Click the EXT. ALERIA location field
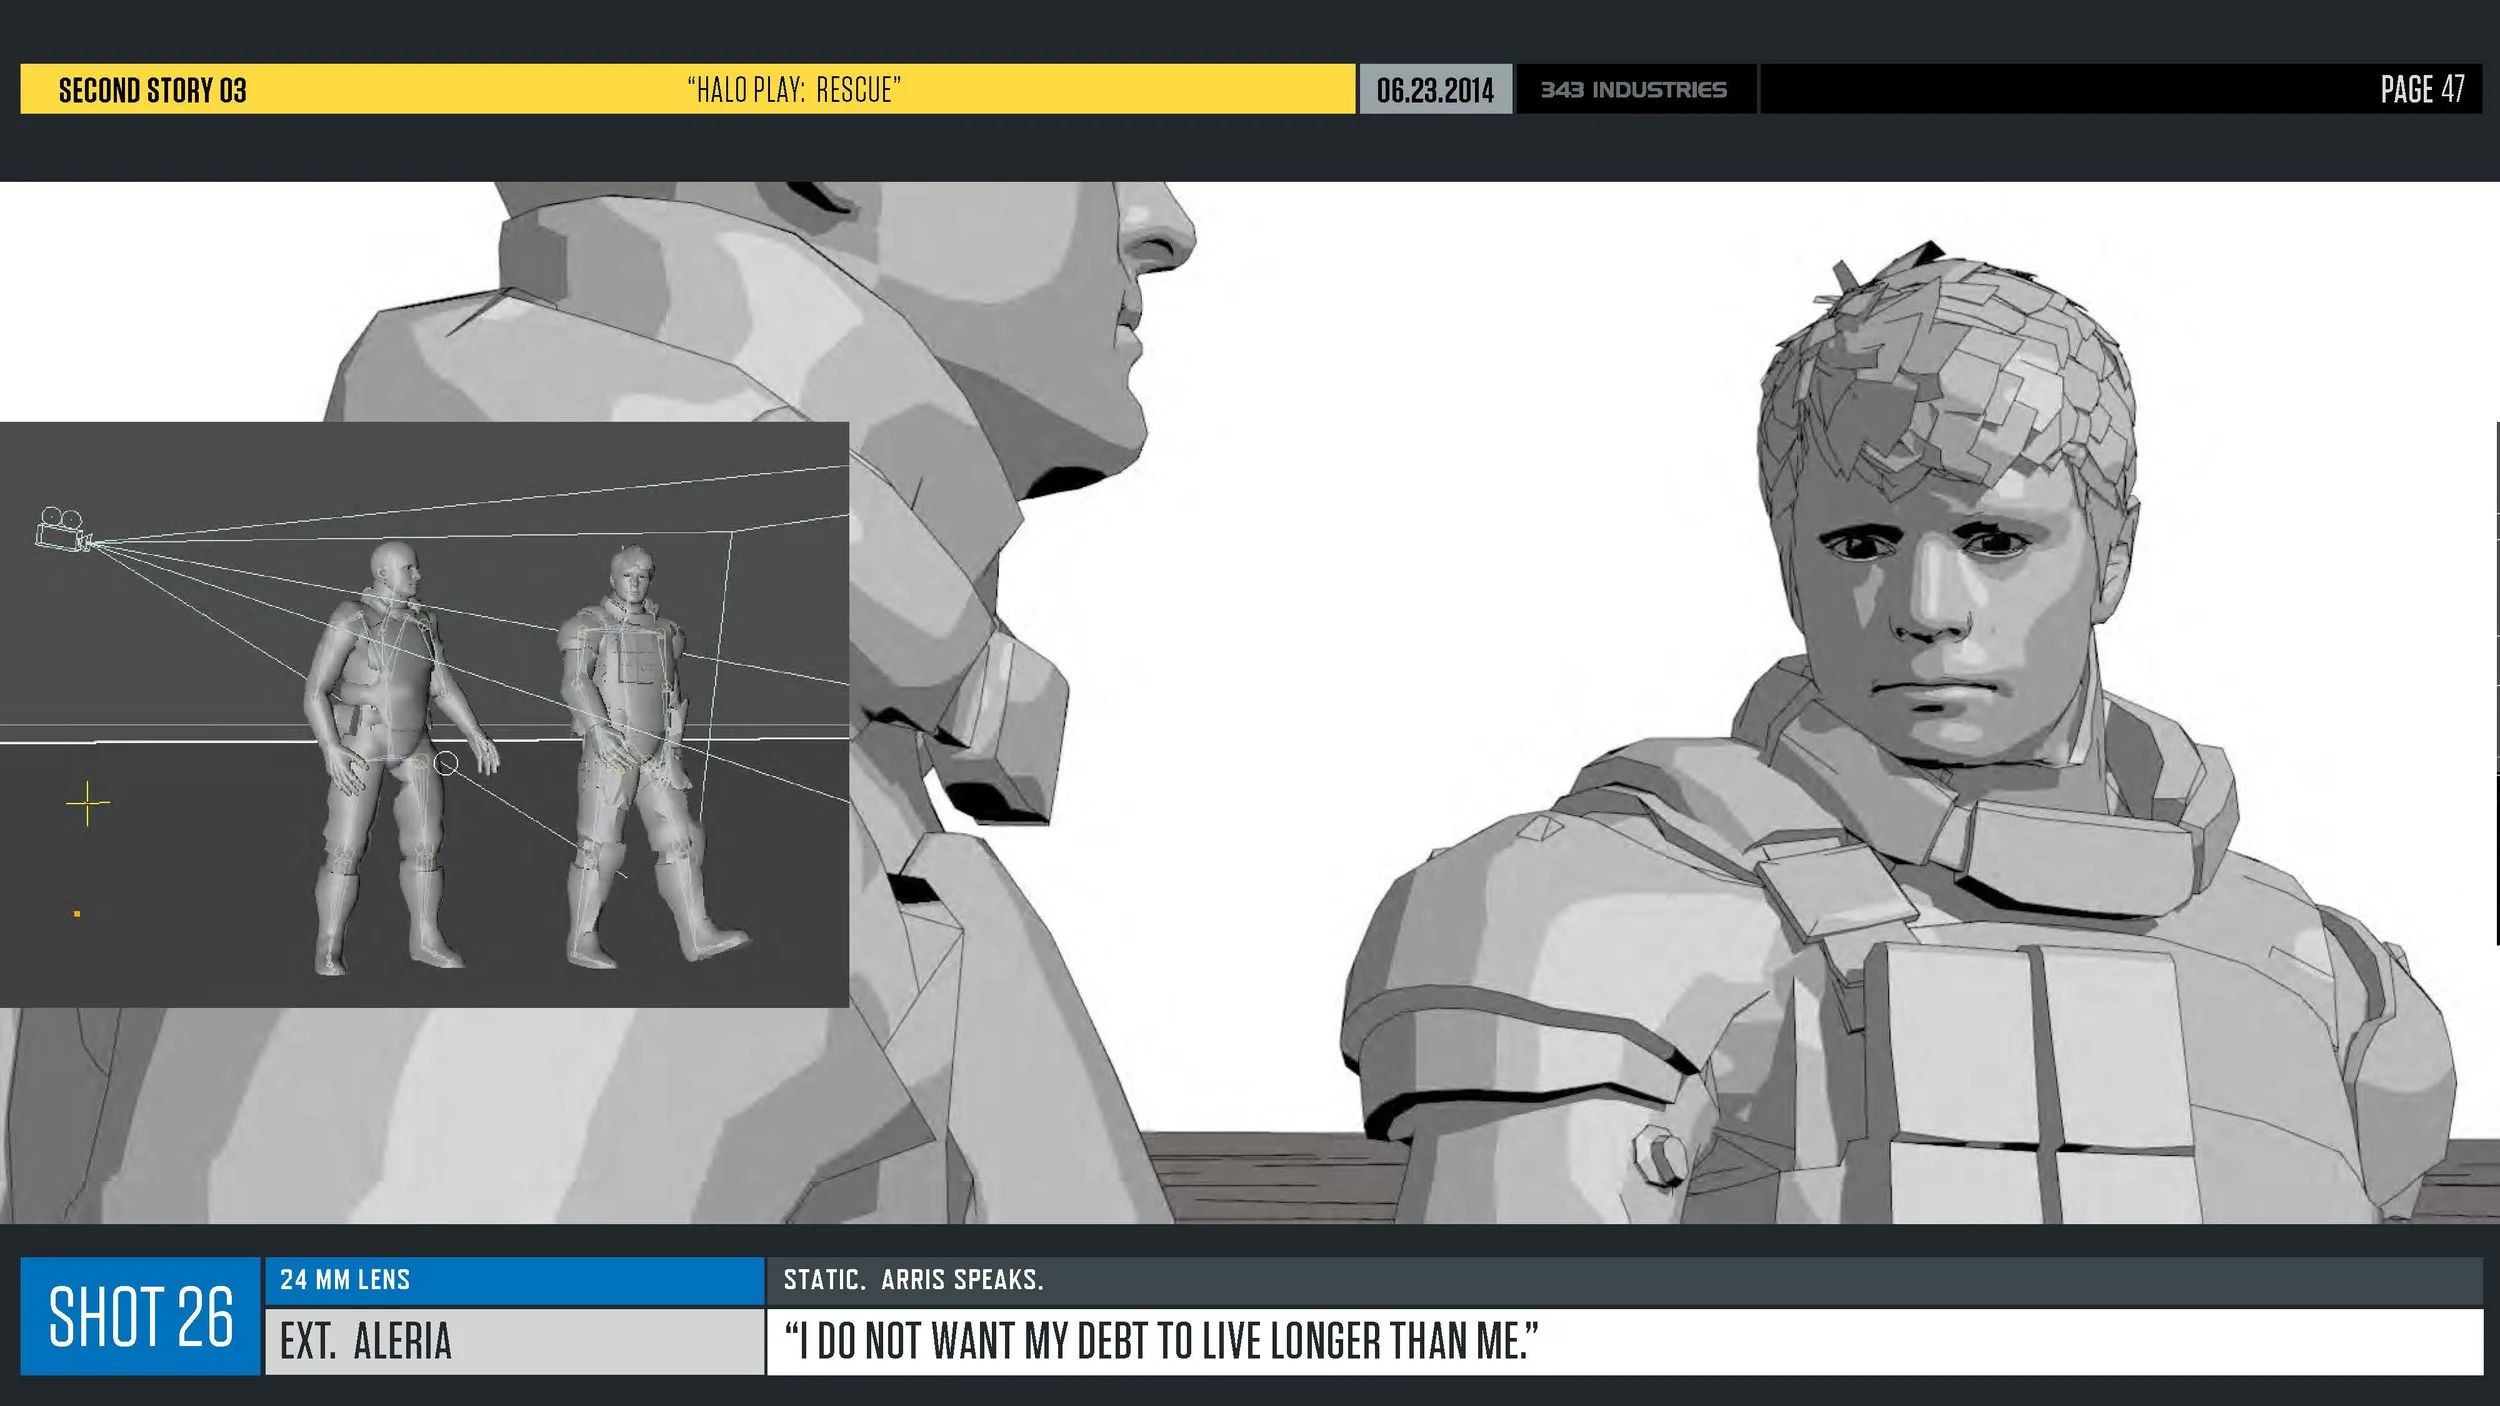The image size is (2500, 1406). 514,1341
